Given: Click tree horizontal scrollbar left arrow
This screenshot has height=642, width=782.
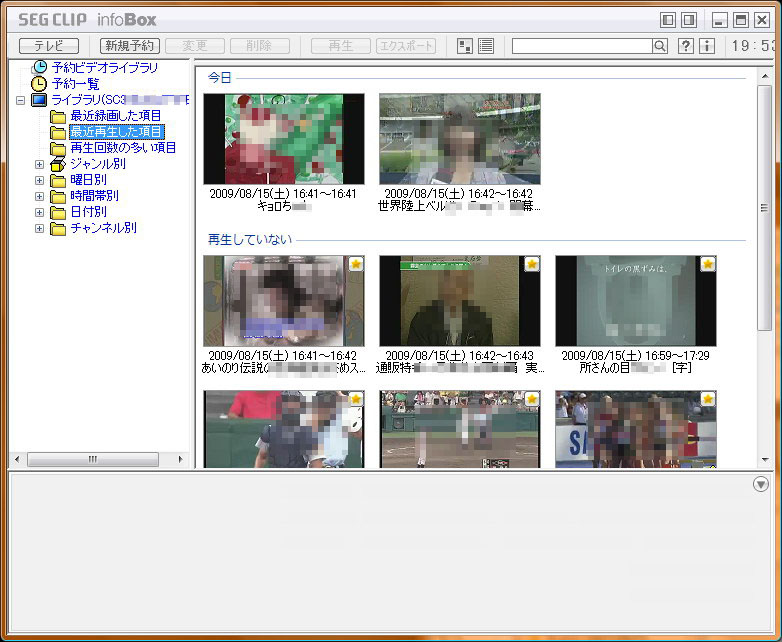Looking at the screenshot, I should (17, 459).
